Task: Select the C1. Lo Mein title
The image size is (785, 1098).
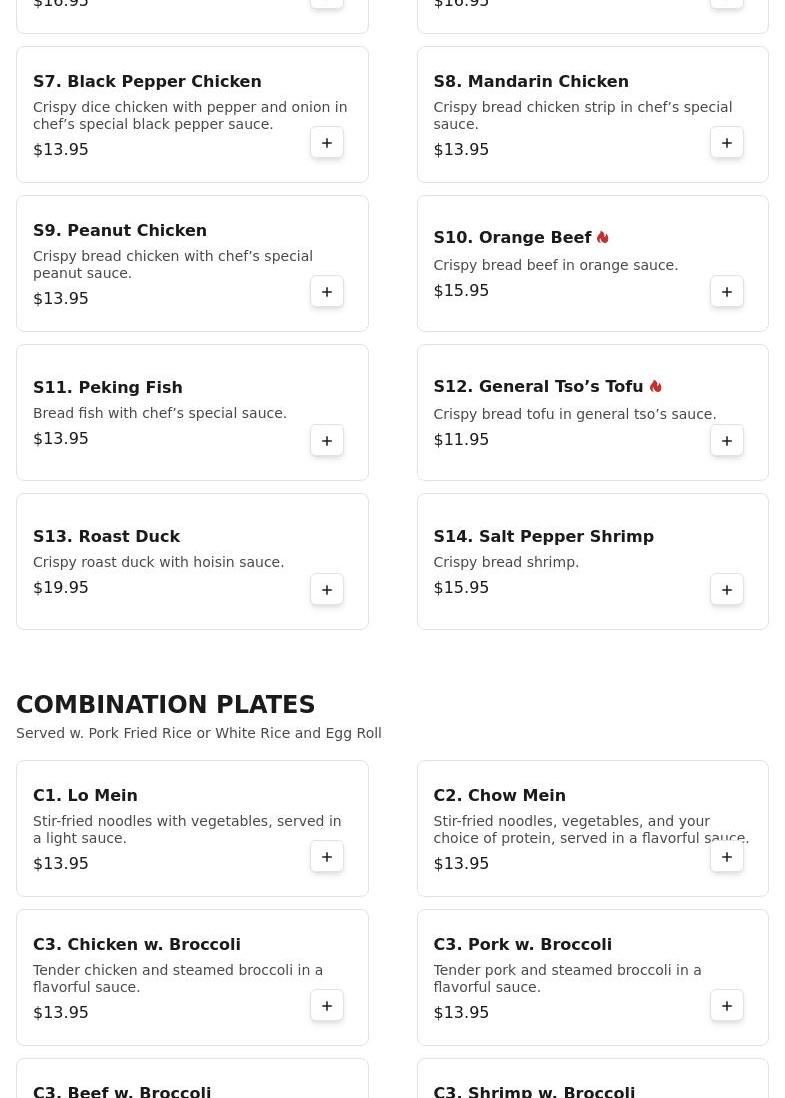Action: tap(85, 795)
